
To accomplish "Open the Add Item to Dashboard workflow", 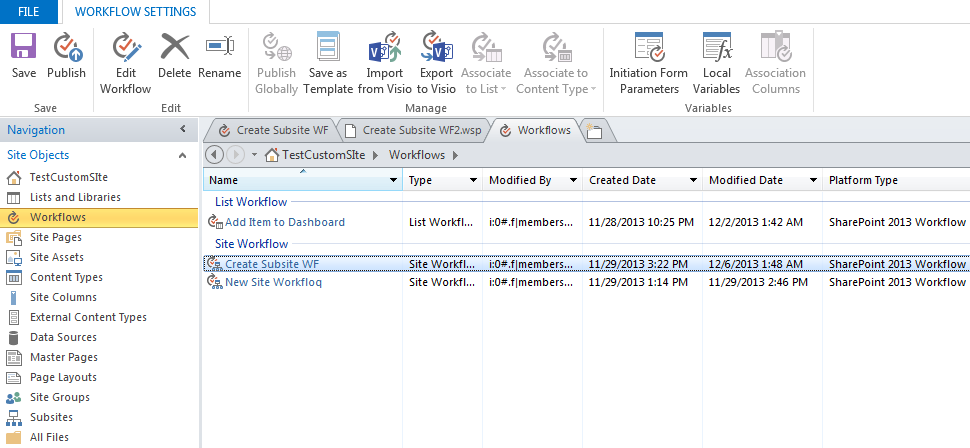I will [285, 222].
